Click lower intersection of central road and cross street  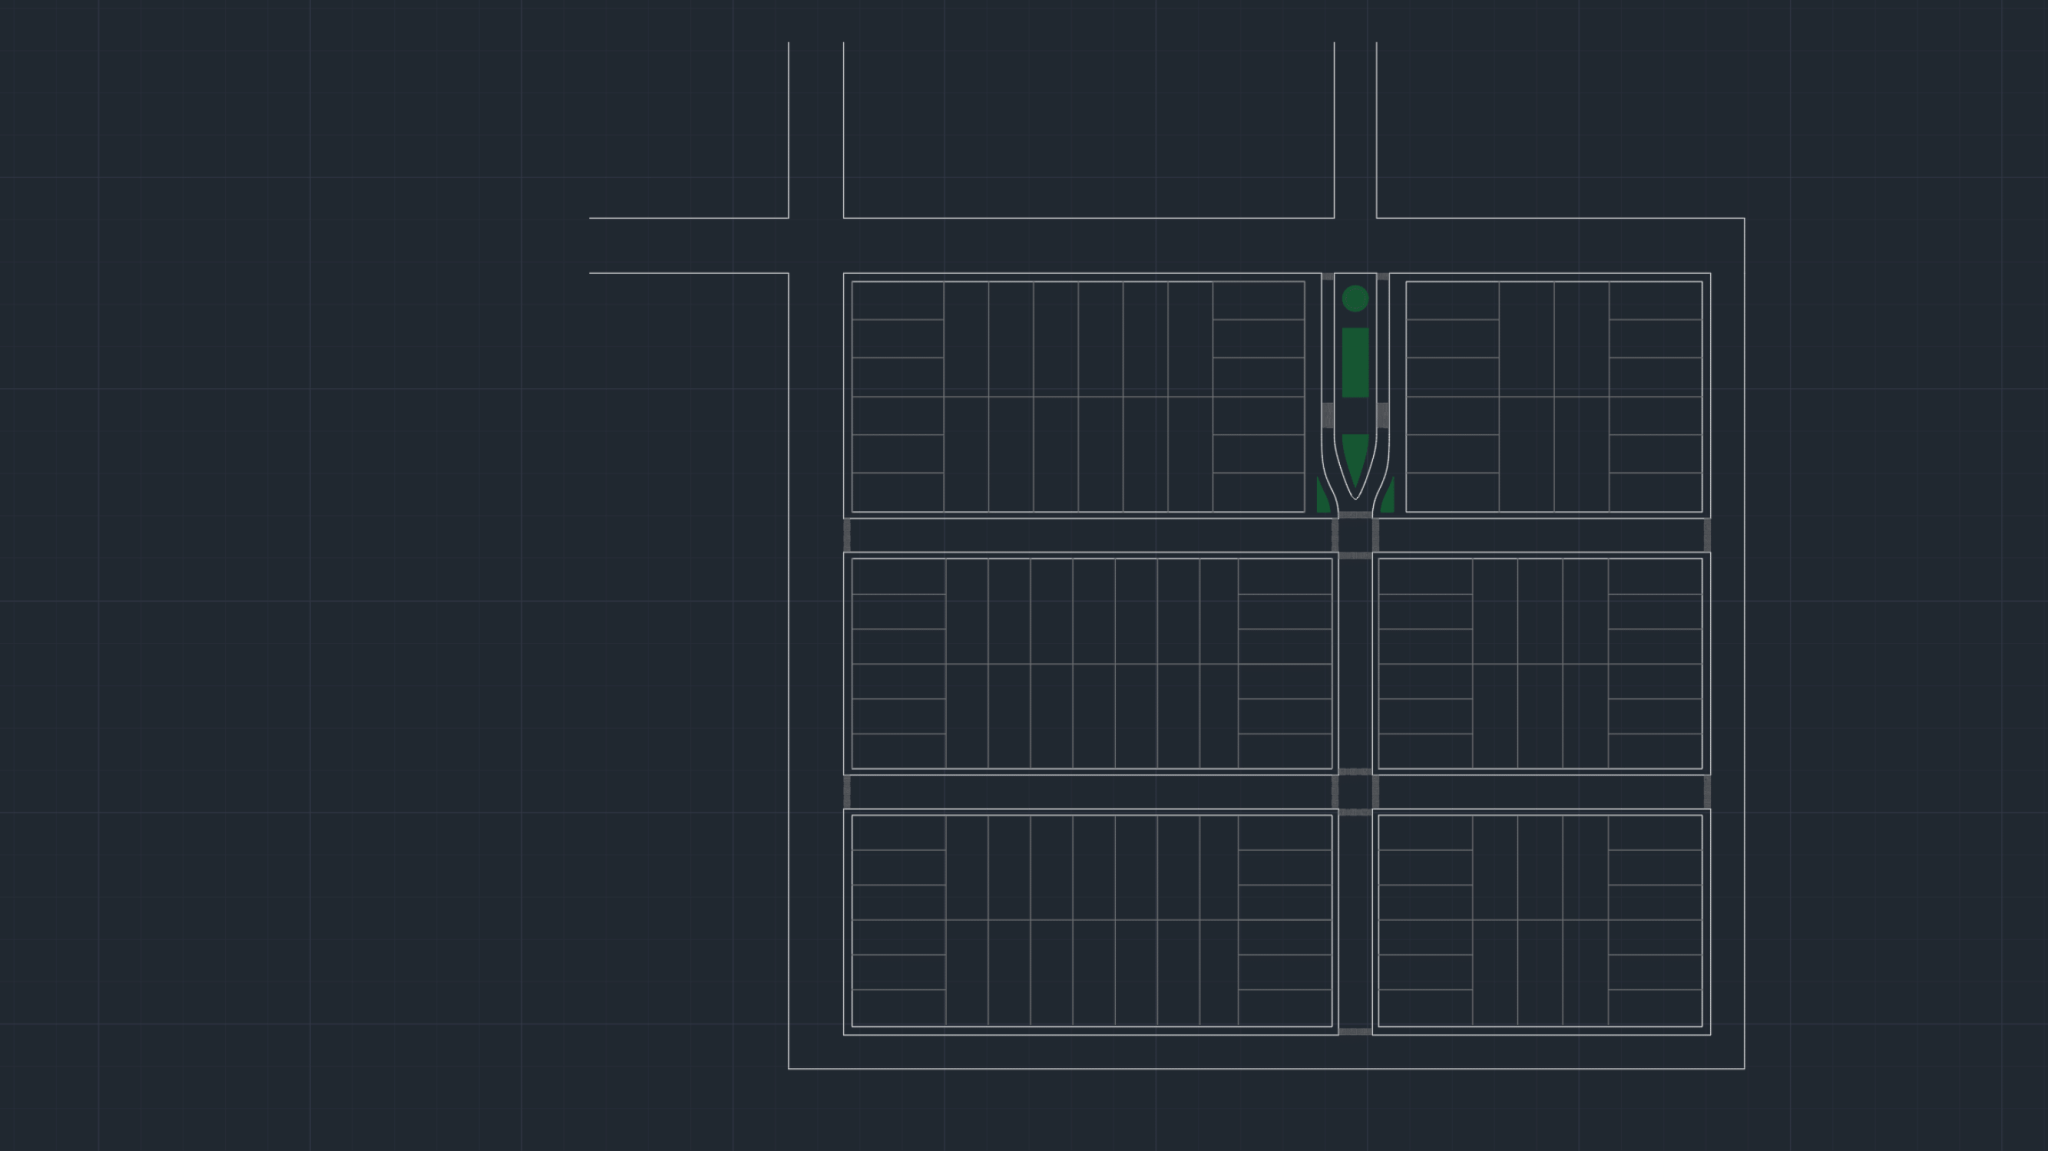pos(1355,792)
